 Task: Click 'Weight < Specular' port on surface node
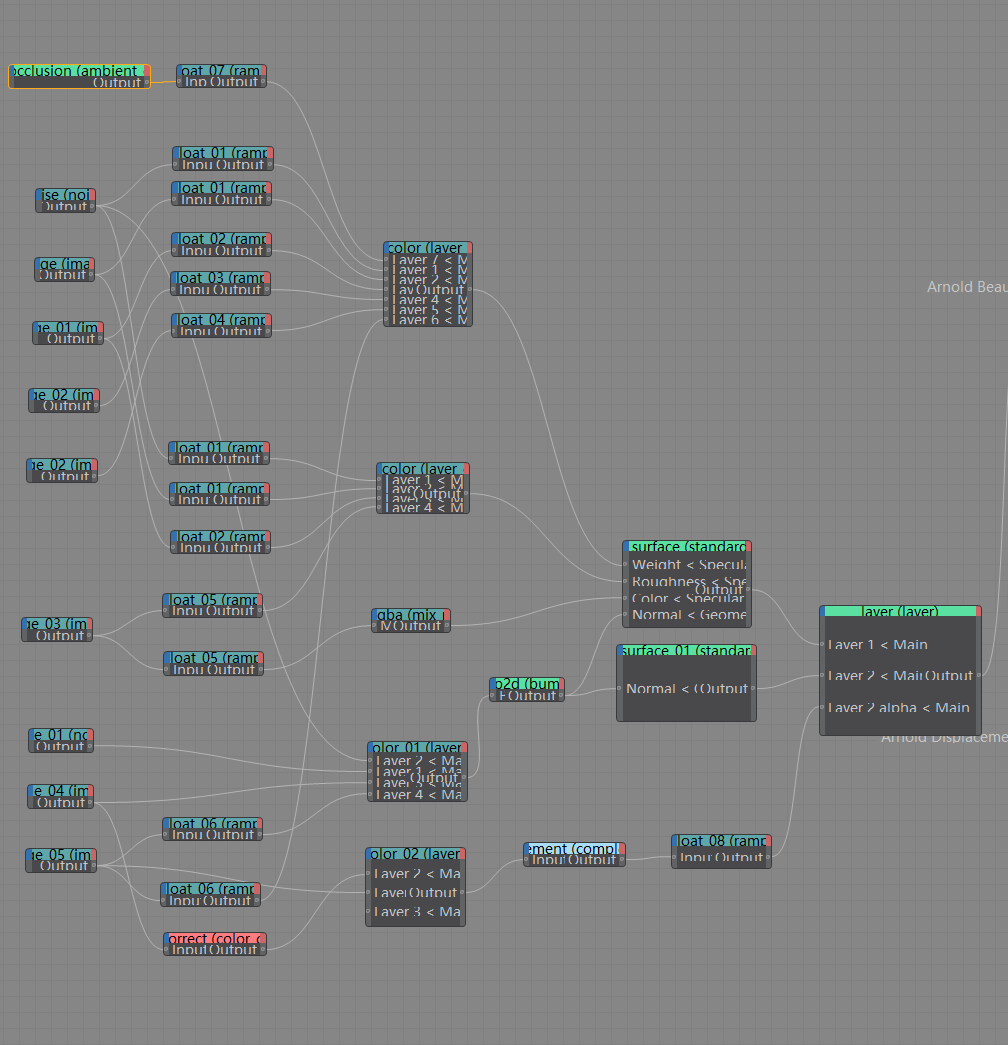[x=625, y=564]
